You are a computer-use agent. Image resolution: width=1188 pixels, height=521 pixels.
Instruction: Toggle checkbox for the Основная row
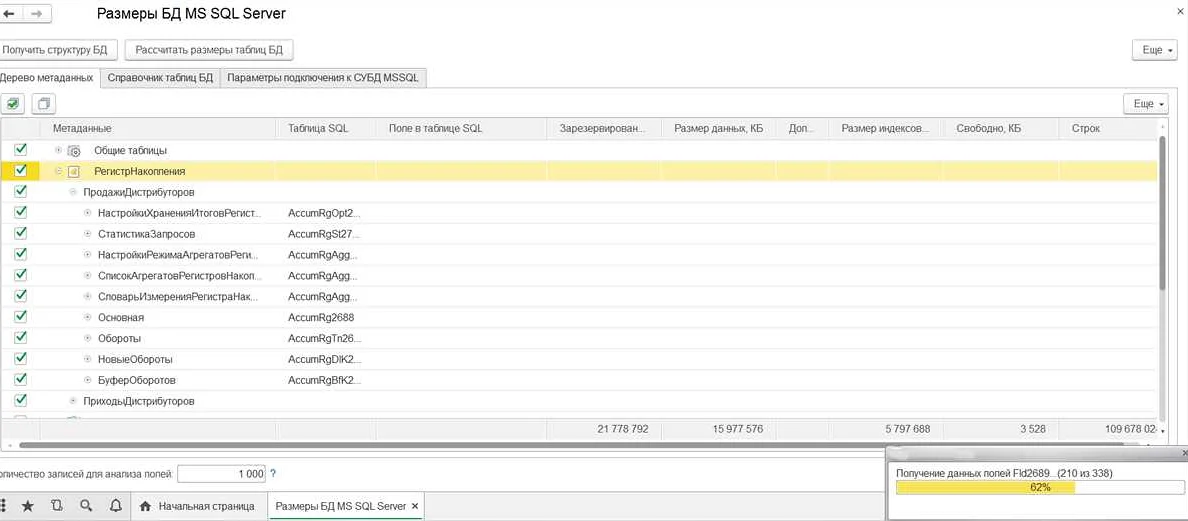21,317
